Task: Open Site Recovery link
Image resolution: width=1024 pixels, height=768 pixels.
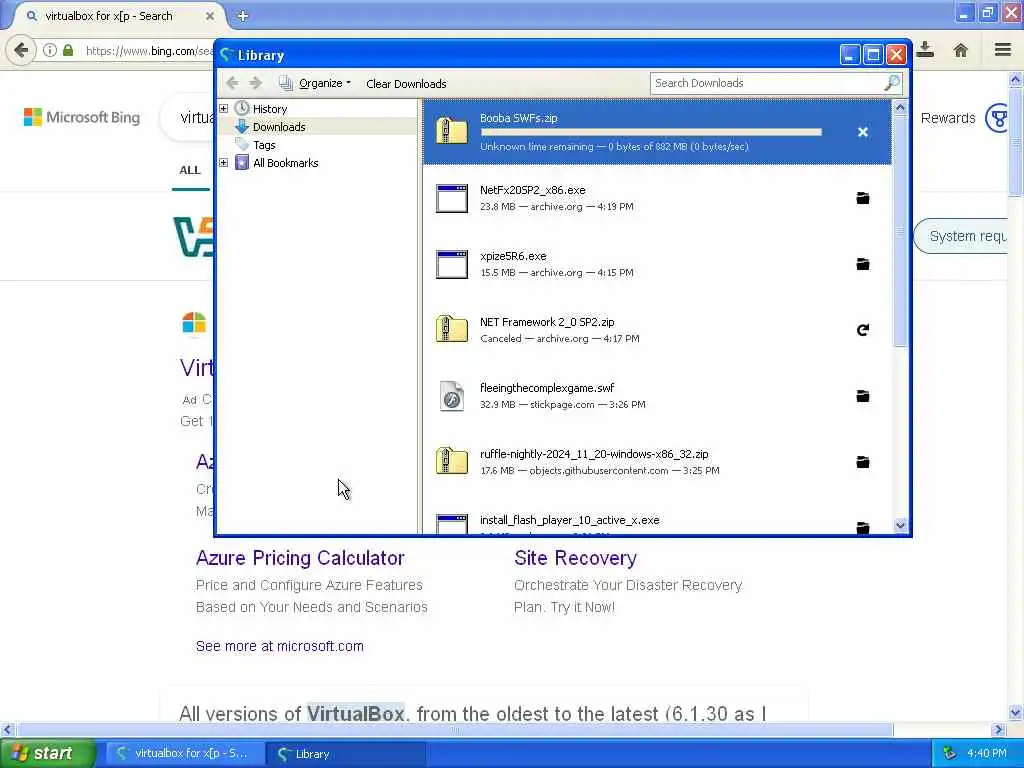Action: [x=575, y=558]
